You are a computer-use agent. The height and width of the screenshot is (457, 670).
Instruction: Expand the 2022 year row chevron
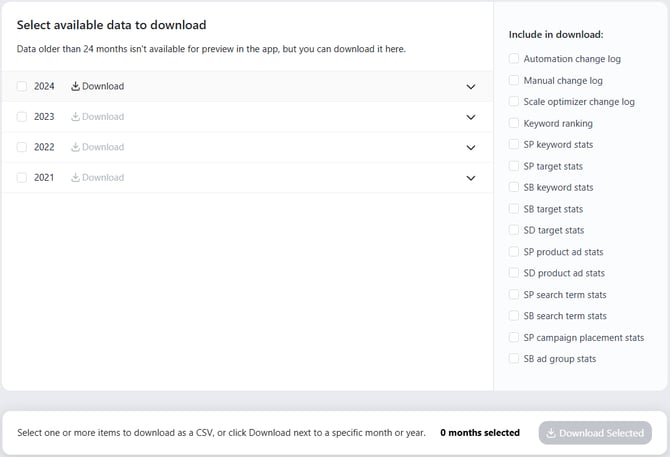(x=470, y=147)
